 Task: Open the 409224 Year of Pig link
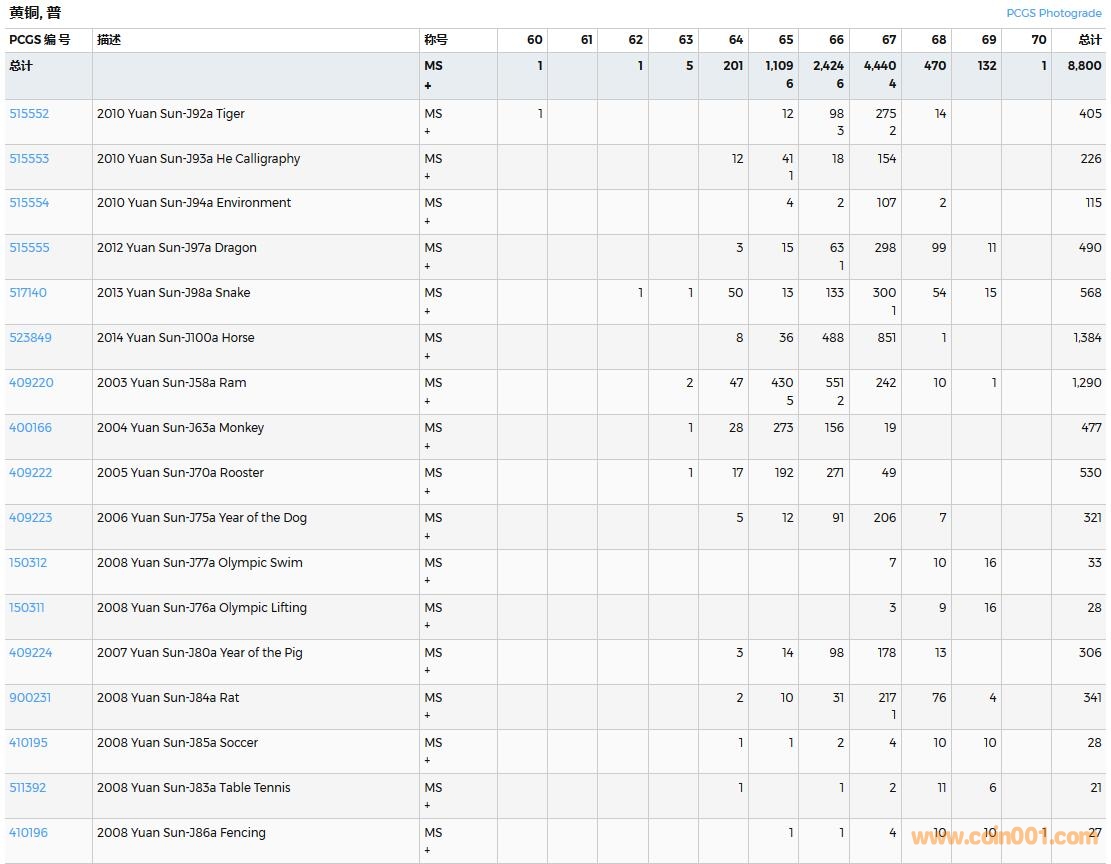tap(30, 653)
